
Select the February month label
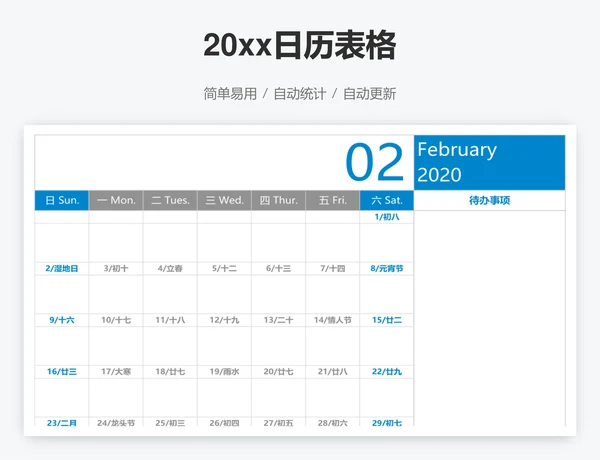457,150
